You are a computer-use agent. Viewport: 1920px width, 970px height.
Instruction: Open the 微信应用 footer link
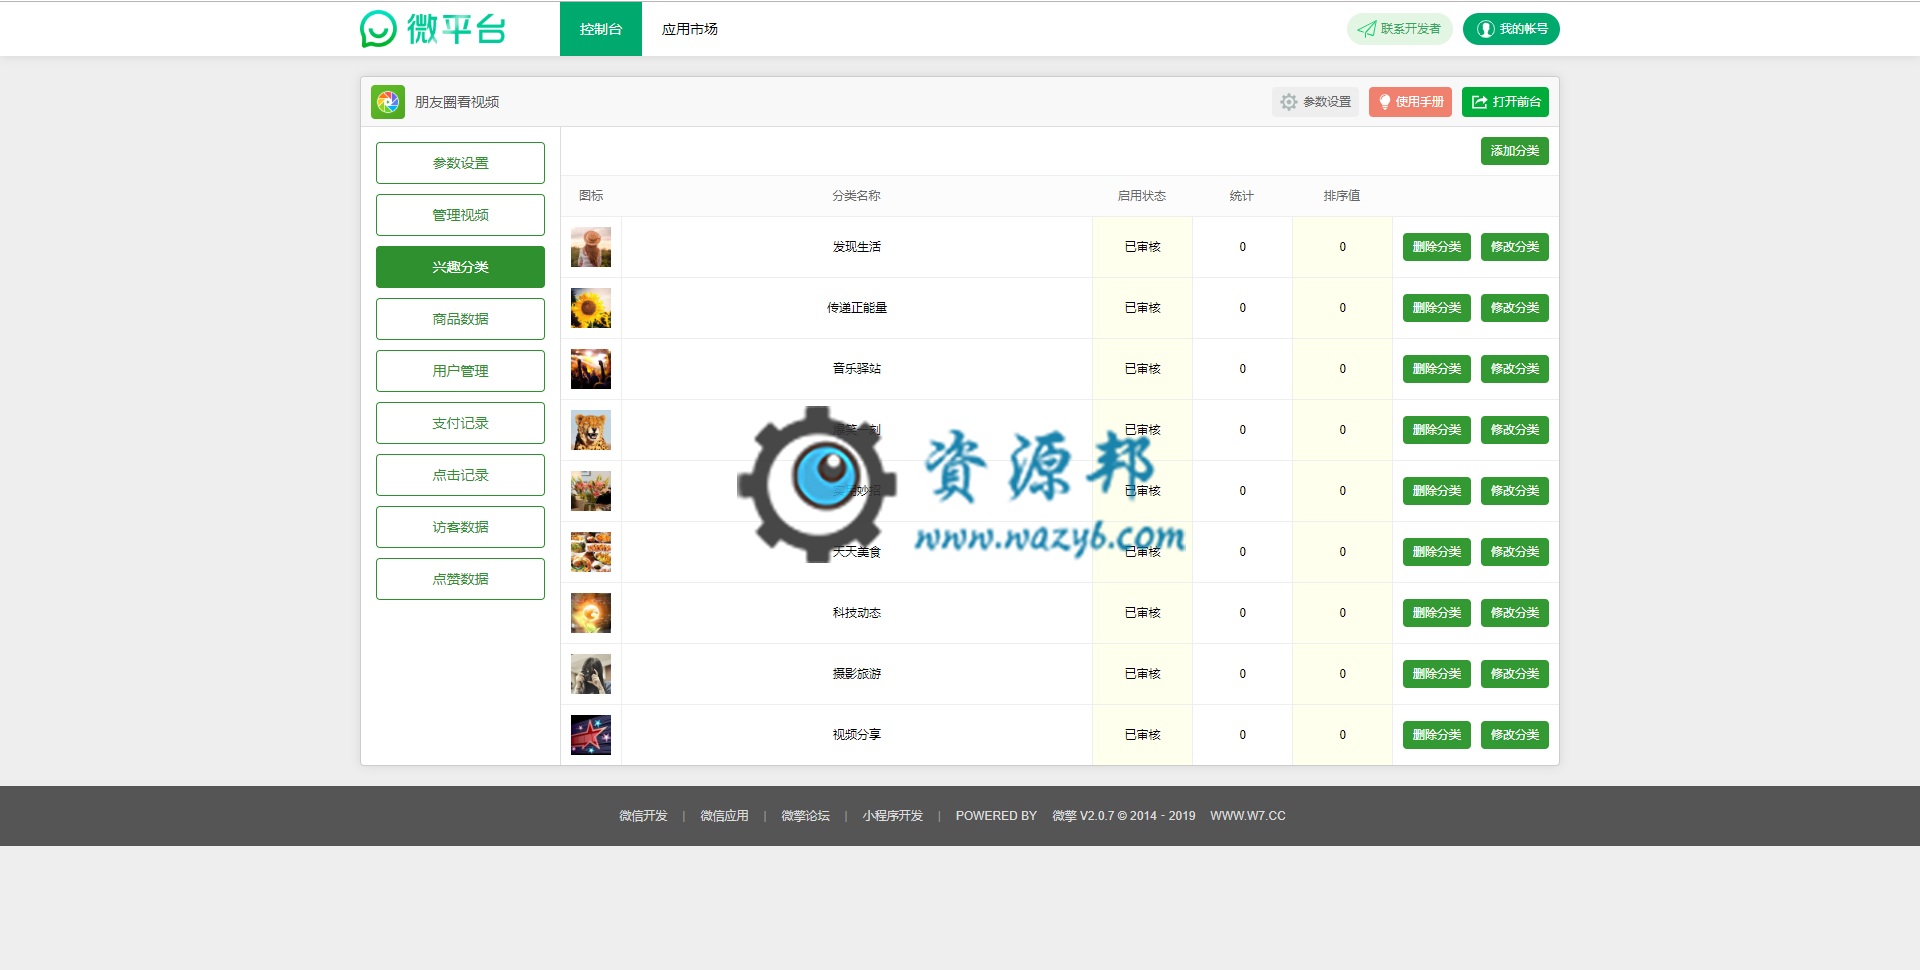click(x=724, y=816)
